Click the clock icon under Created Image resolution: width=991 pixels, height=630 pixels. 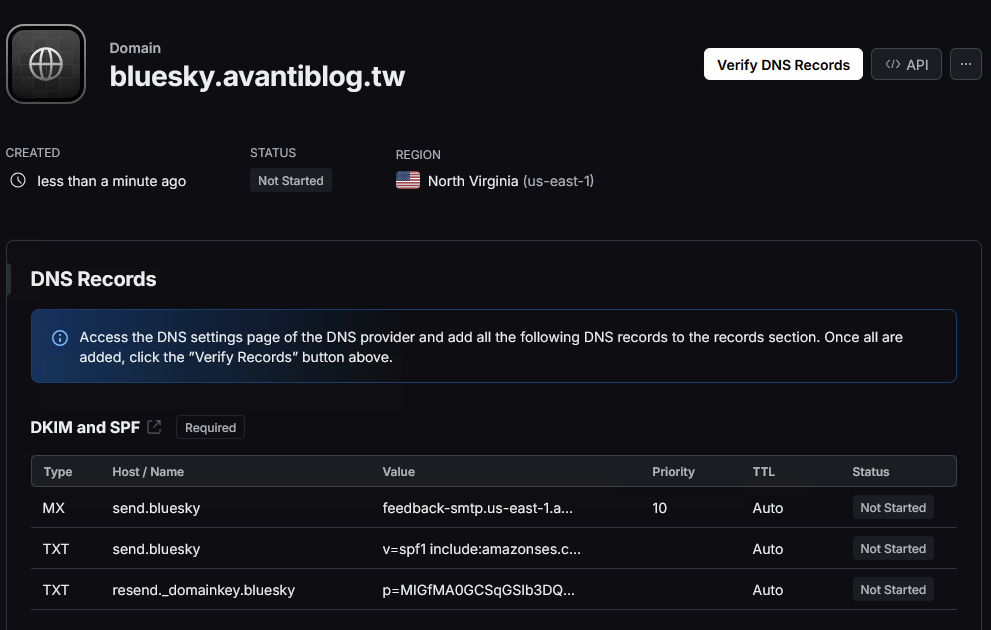[x=18, y=181]
